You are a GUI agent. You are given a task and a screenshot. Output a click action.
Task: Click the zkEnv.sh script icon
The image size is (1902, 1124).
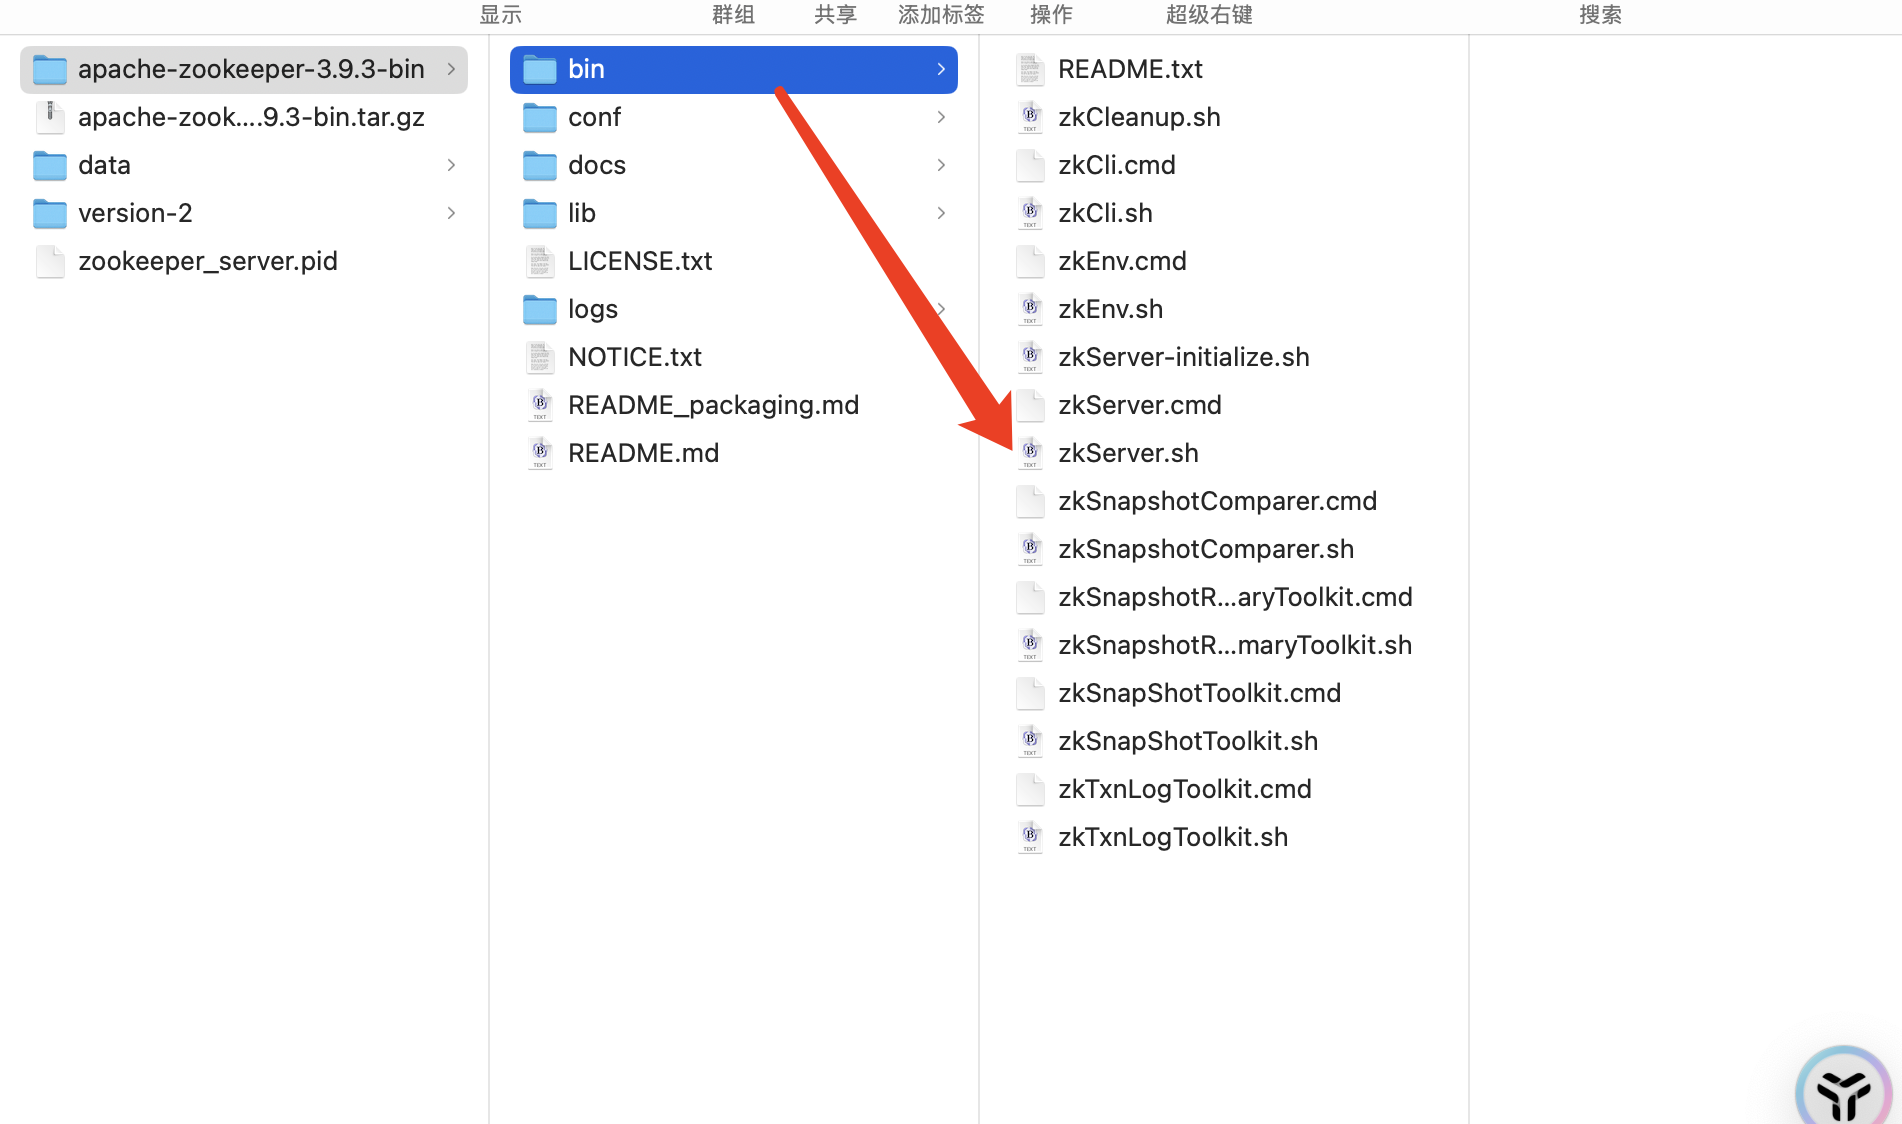(x=1029, y=310)
